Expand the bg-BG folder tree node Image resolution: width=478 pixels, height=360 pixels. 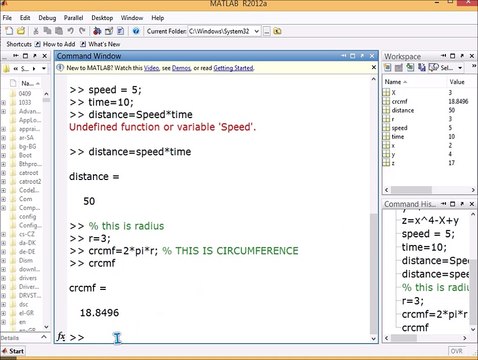coord(3,147)
